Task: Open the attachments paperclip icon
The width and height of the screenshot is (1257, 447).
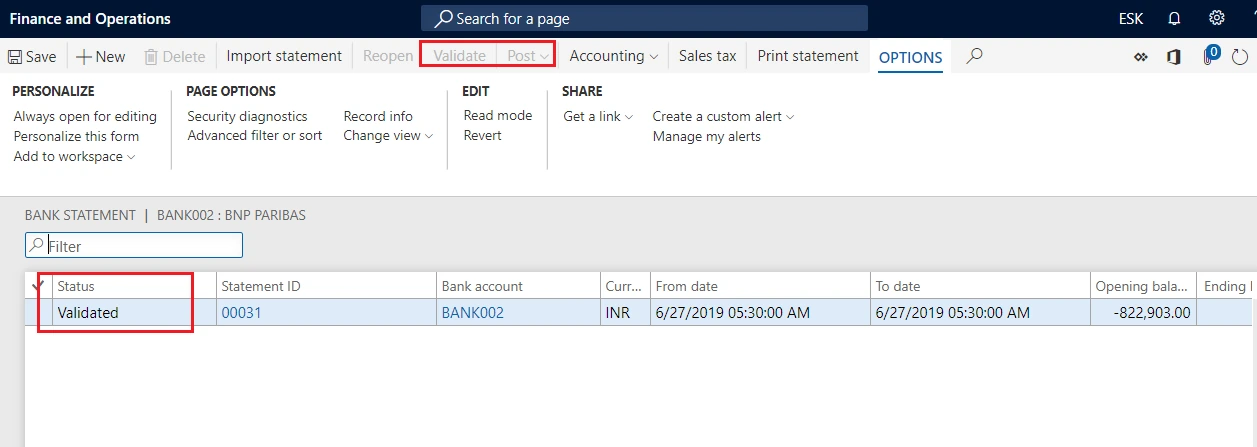Action: 1209,55
